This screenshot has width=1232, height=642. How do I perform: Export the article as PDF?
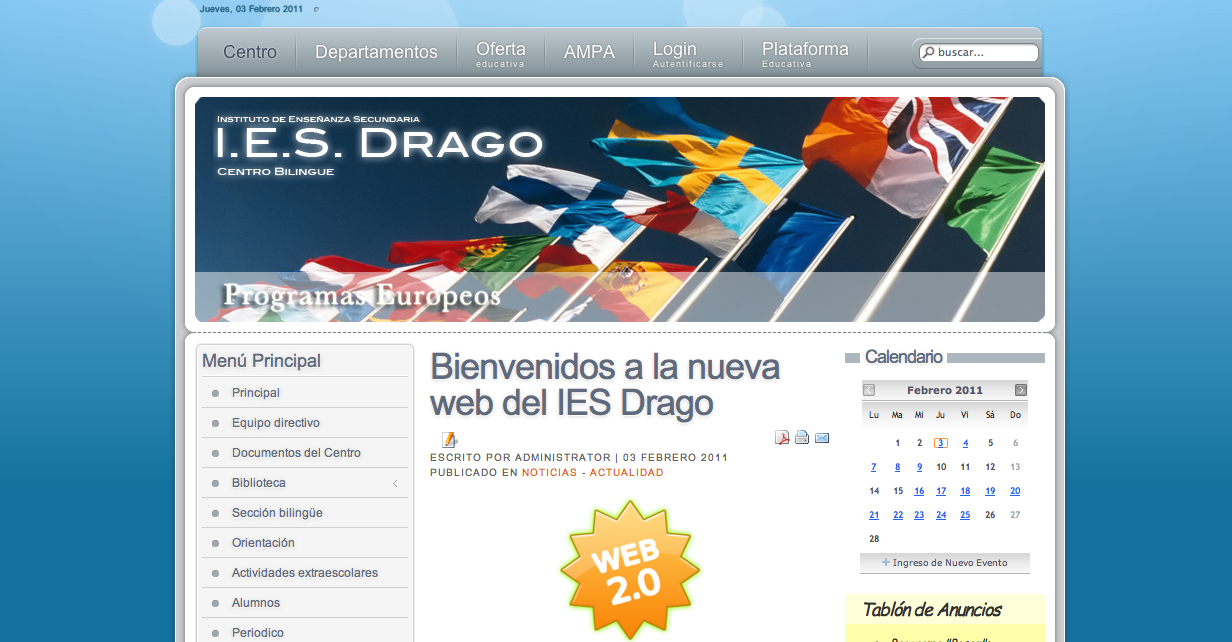pyautogui.click(x=781, y=437)
